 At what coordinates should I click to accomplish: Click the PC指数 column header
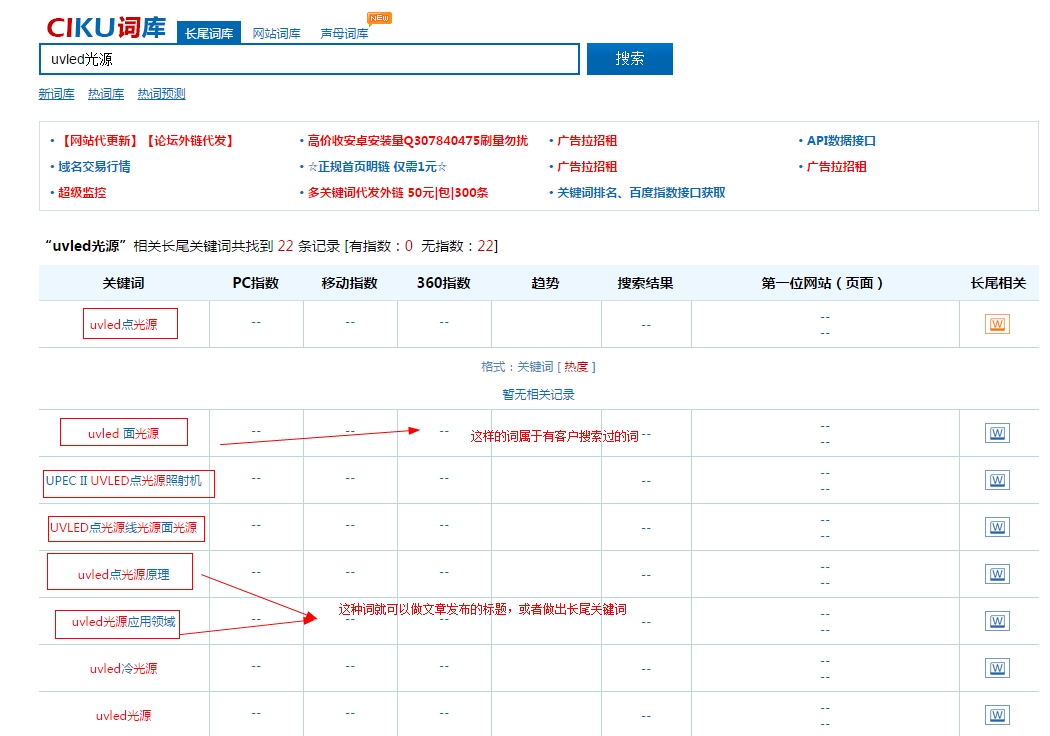pyautogui.click(x=256, y=283)
